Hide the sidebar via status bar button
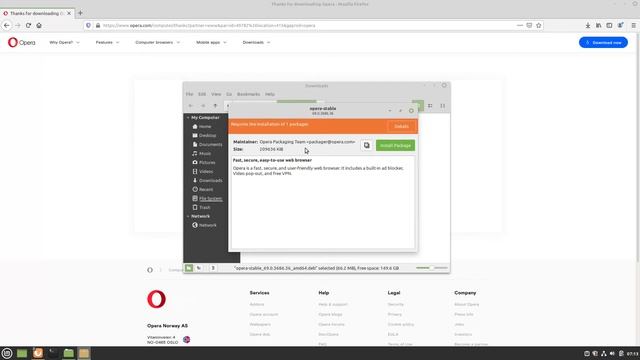This screenshot has width=640, height=360. point(213,268)
